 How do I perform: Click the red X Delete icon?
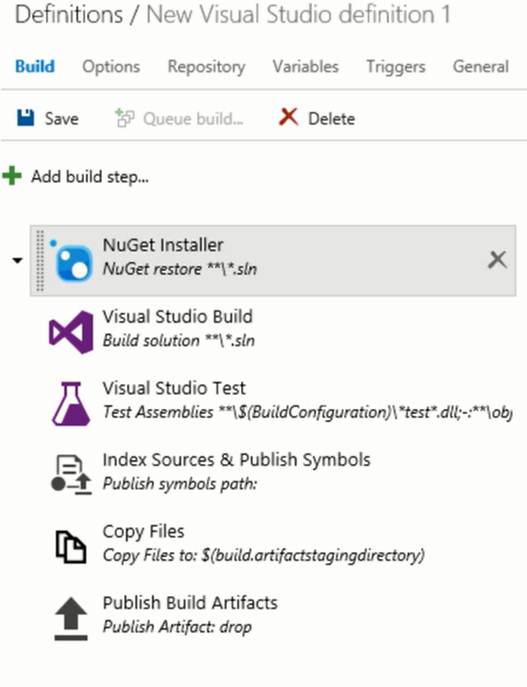[x=288, y=117]
